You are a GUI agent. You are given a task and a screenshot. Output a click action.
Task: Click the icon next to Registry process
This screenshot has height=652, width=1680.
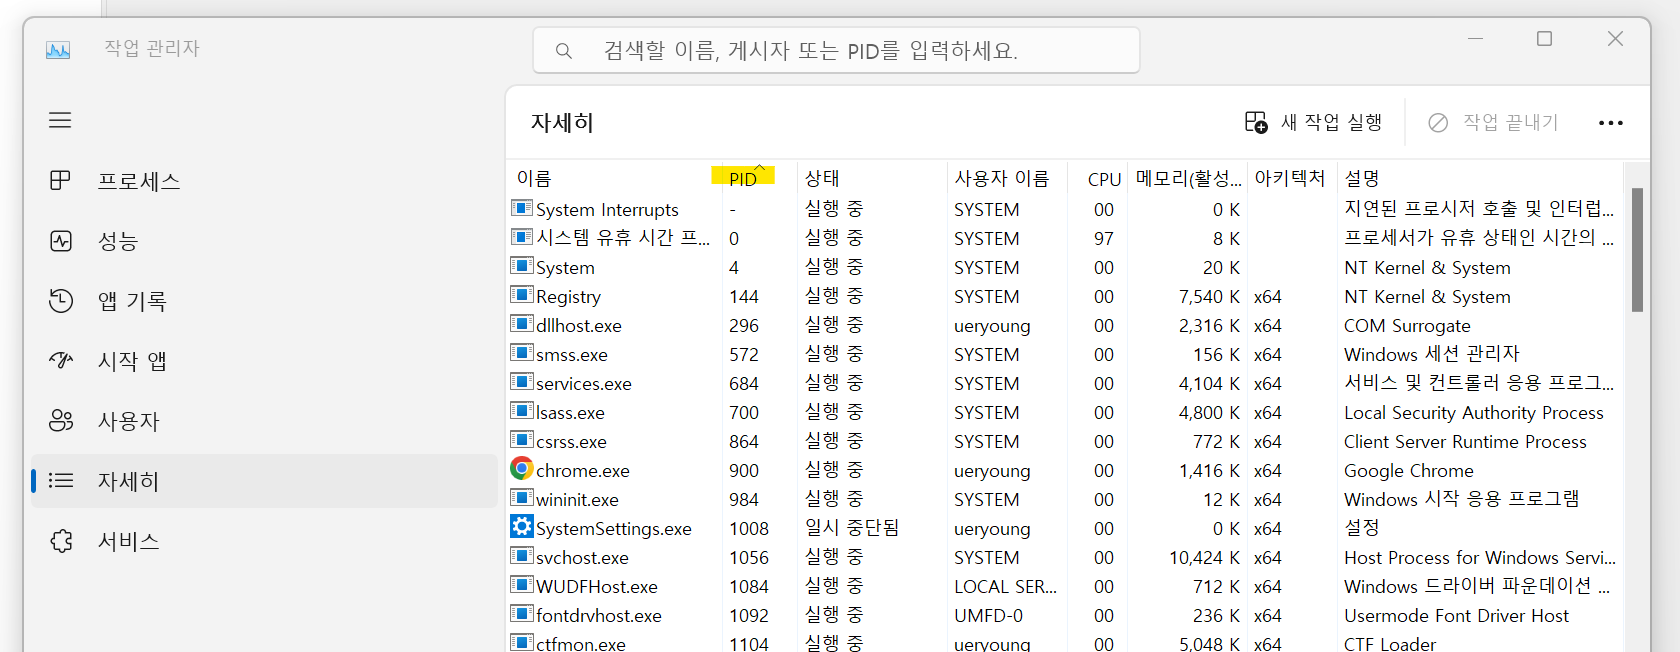tap(522, 295)
